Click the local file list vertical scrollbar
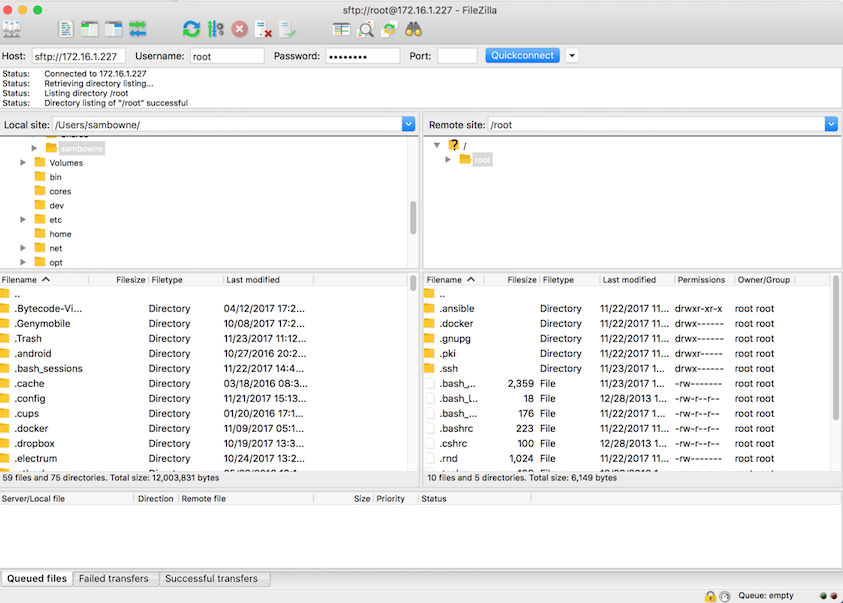This screenshot has width=843, height=603. click(x=413, y=283)
